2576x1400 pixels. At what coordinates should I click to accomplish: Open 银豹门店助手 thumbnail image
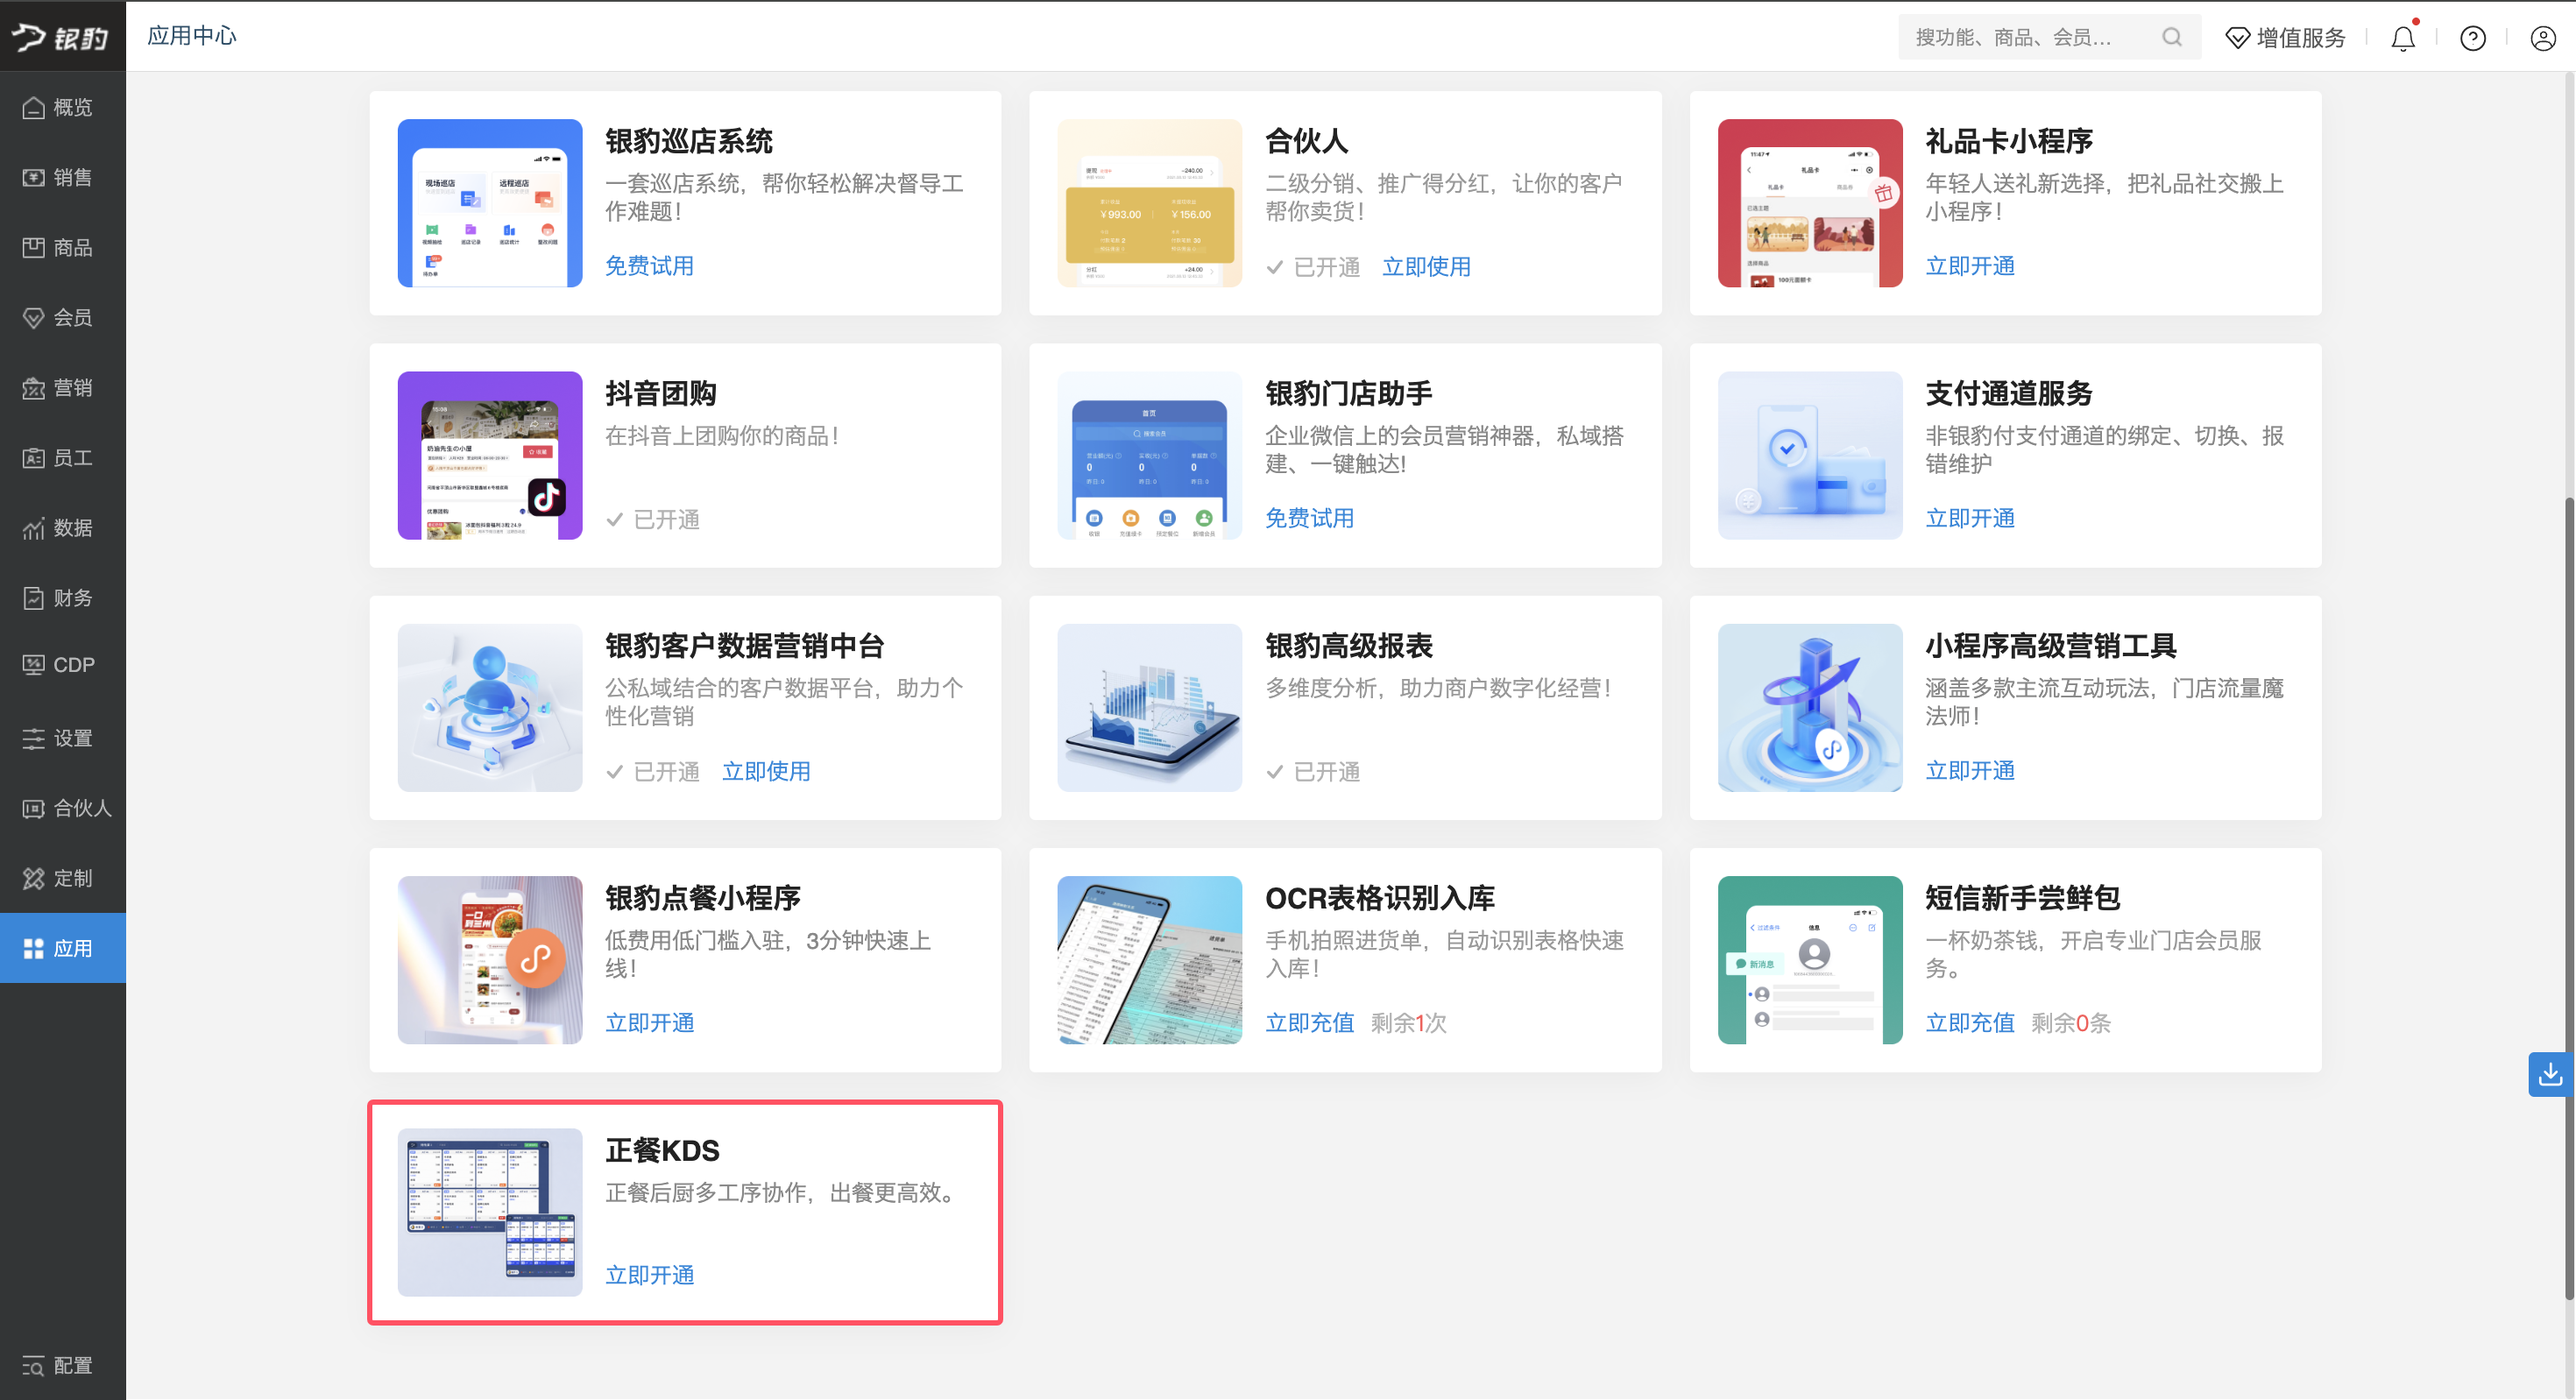point(1150,455)
